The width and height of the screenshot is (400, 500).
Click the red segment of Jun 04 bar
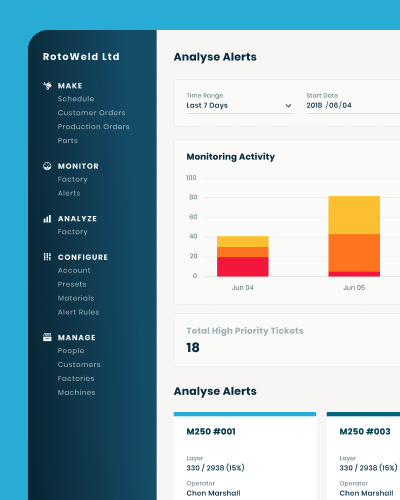coord(243,267)
